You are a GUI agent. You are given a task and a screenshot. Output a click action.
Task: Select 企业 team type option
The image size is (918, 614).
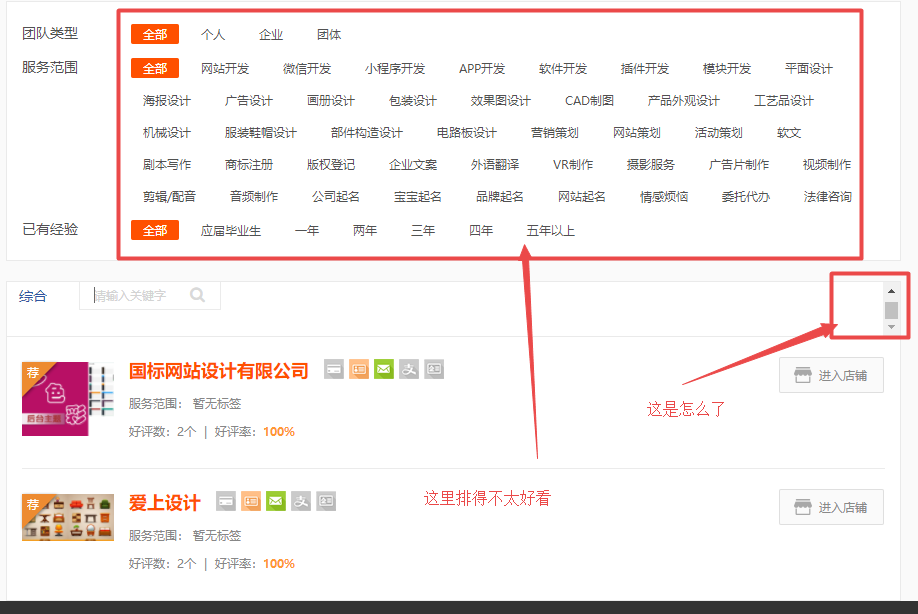pos(271,35)
